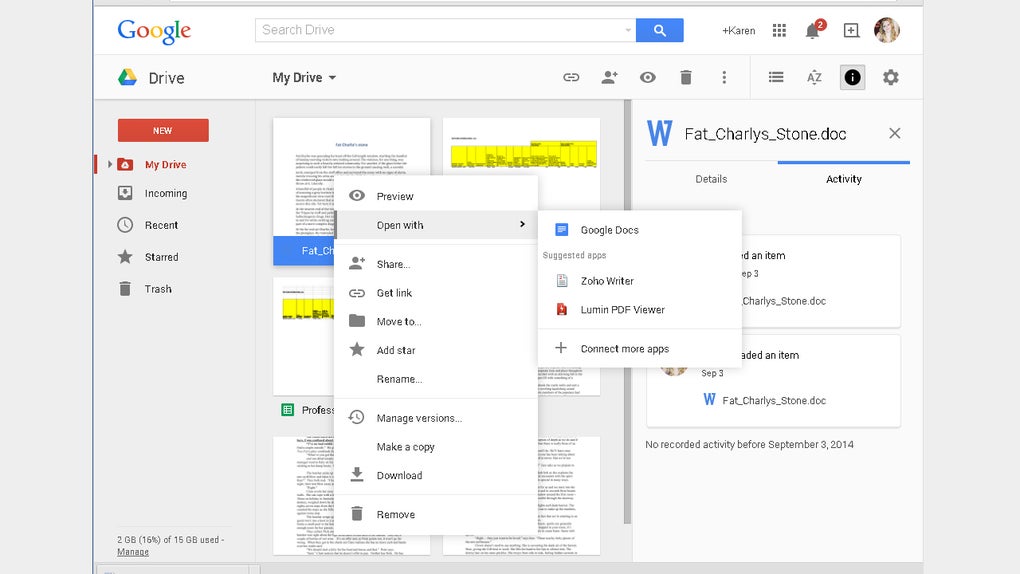Close the file details panel
Image resolution: width=1020 pixels, height=574 pixels.
tap(894, 133)
